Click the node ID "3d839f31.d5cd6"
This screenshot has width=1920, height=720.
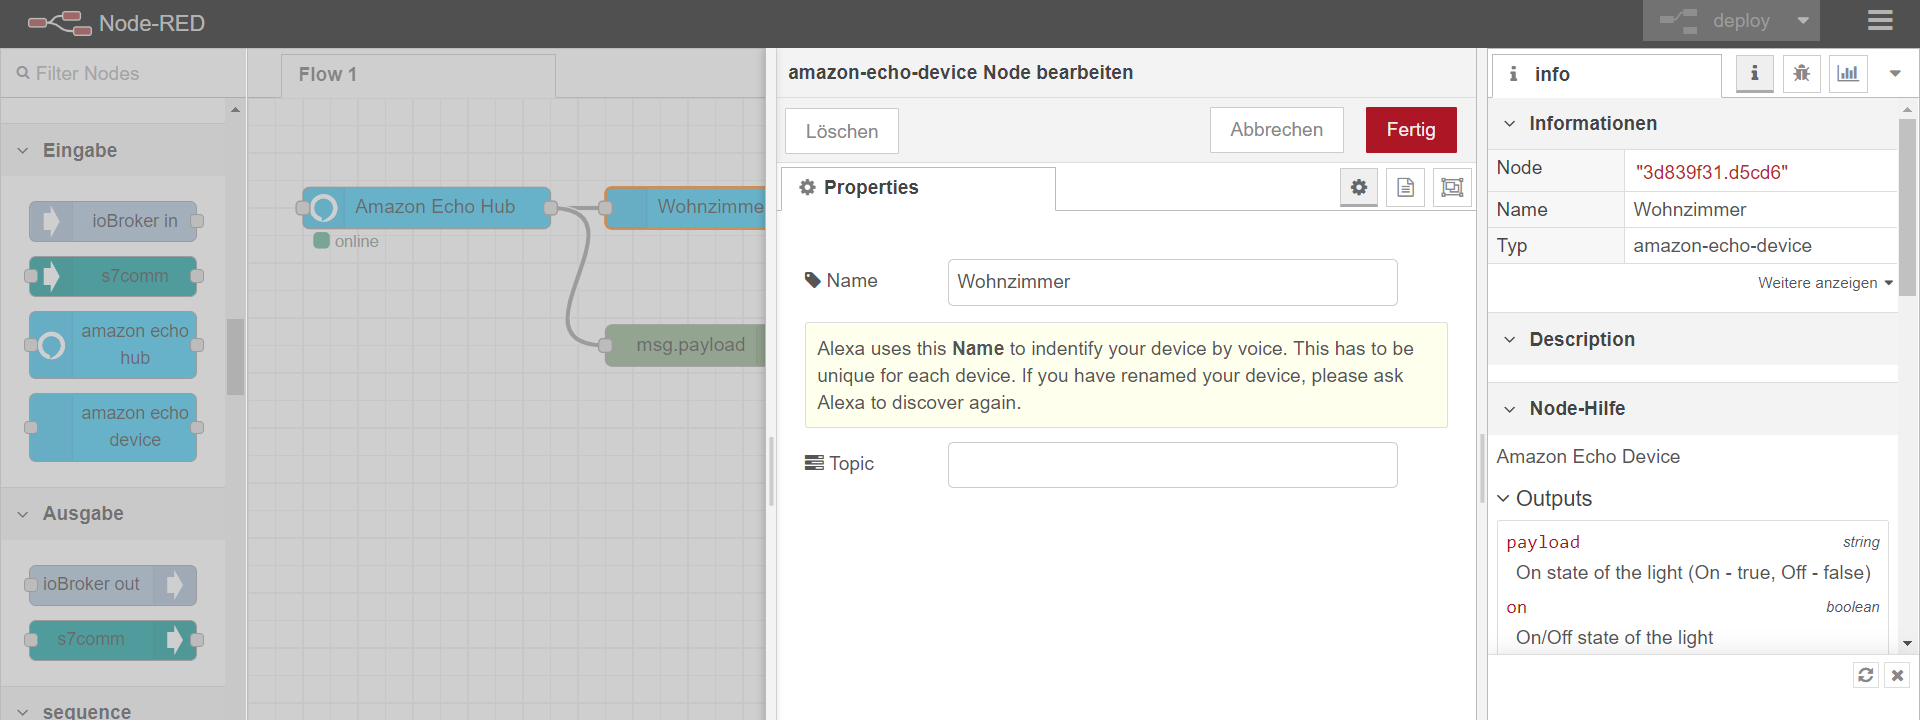coord(1711,172)
